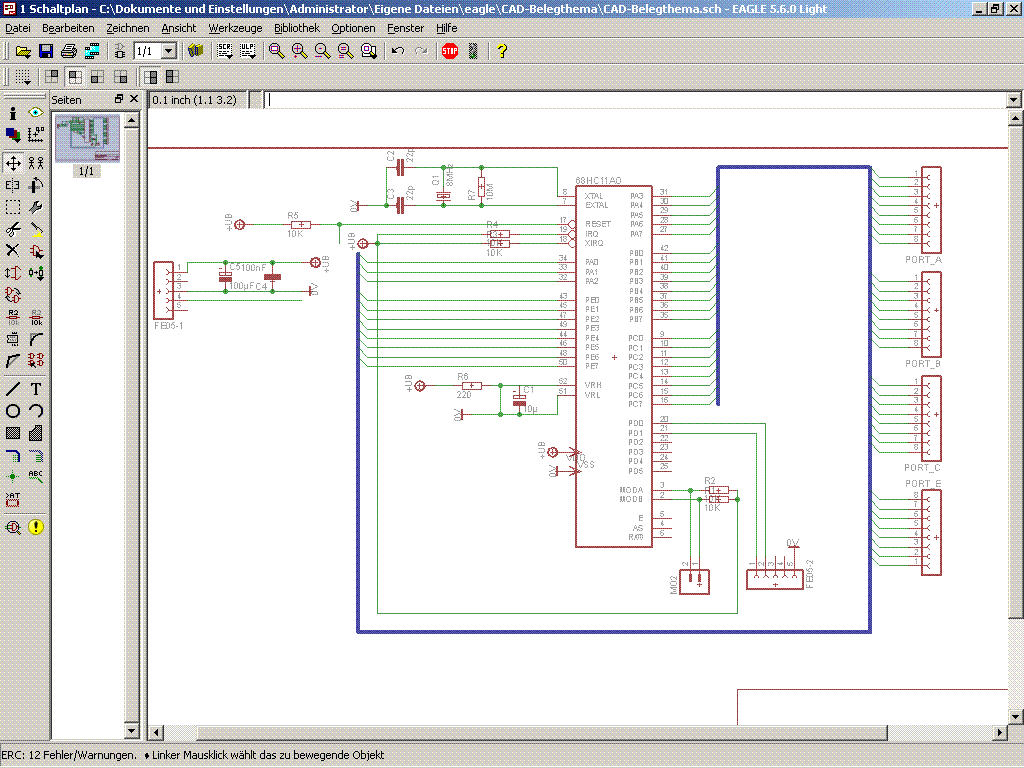Zoom in with plus magnifier
Screen dimensions: 1024x768
click(300, 51)
